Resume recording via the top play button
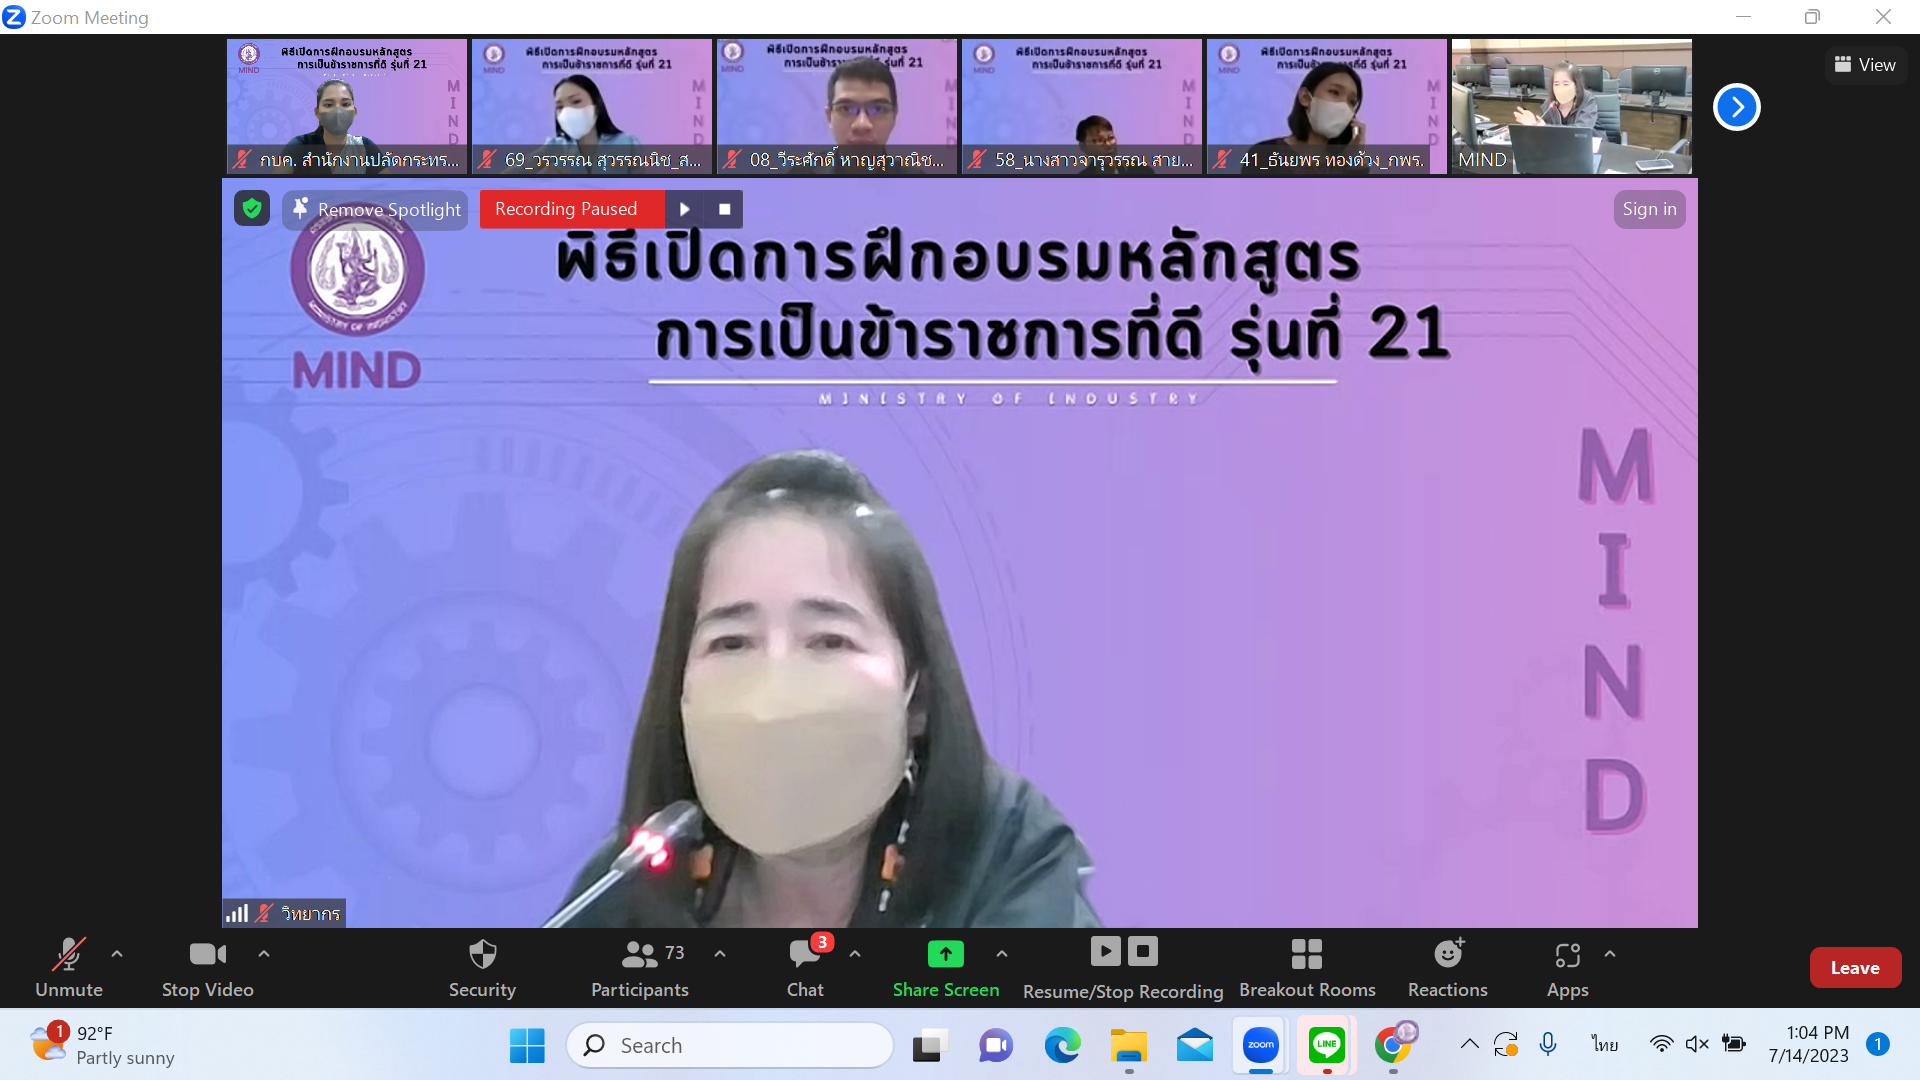This screenshot has height=1080, width=1920. (x=685, y=209)
